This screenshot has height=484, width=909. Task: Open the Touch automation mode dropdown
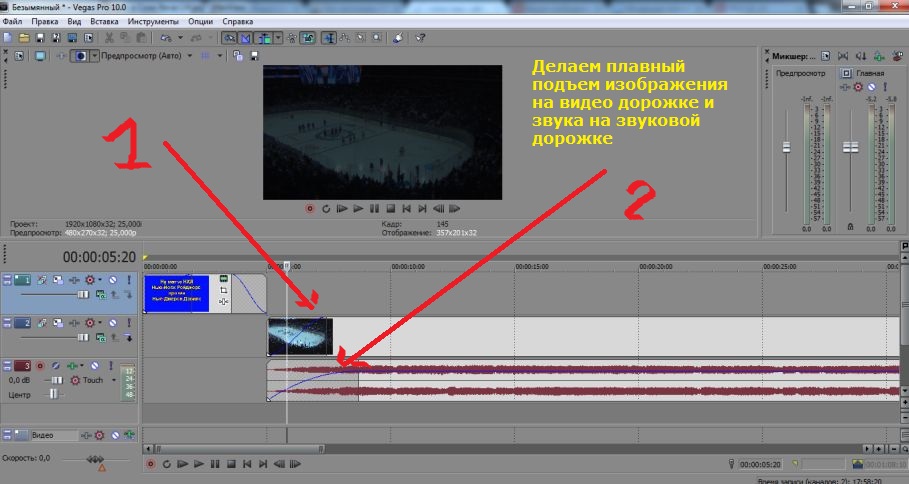[x=114, y=380]
